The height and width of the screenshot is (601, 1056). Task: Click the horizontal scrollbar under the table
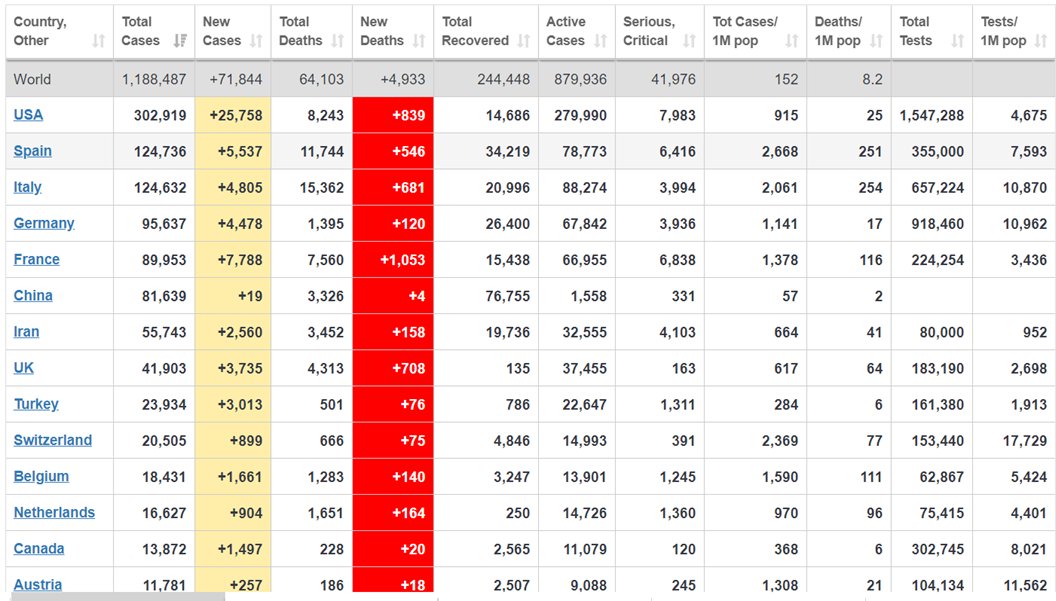(118, 597)
